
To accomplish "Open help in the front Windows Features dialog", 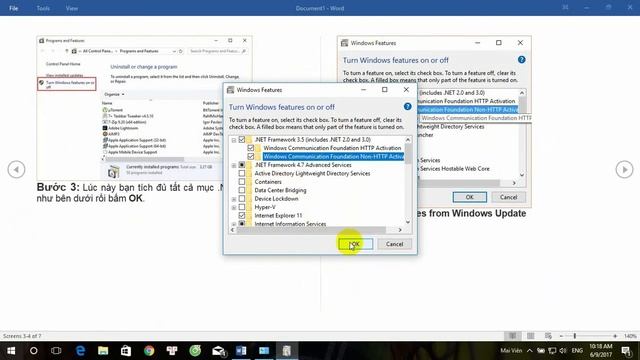I will (407, 107).
